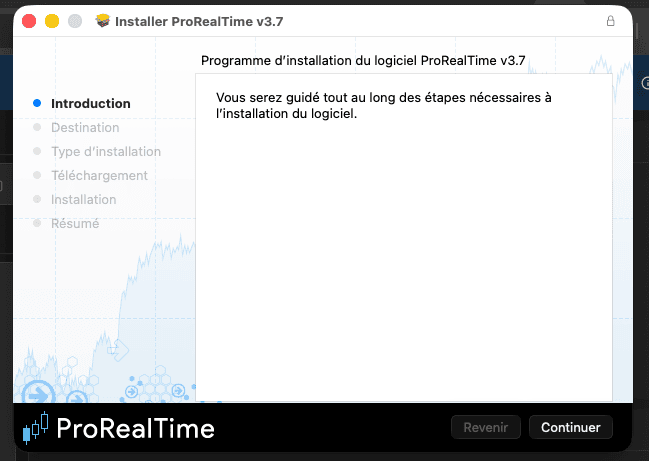
Task: Click the "Vous serez guidé" introduction text
Action: (x=384, y=106)
